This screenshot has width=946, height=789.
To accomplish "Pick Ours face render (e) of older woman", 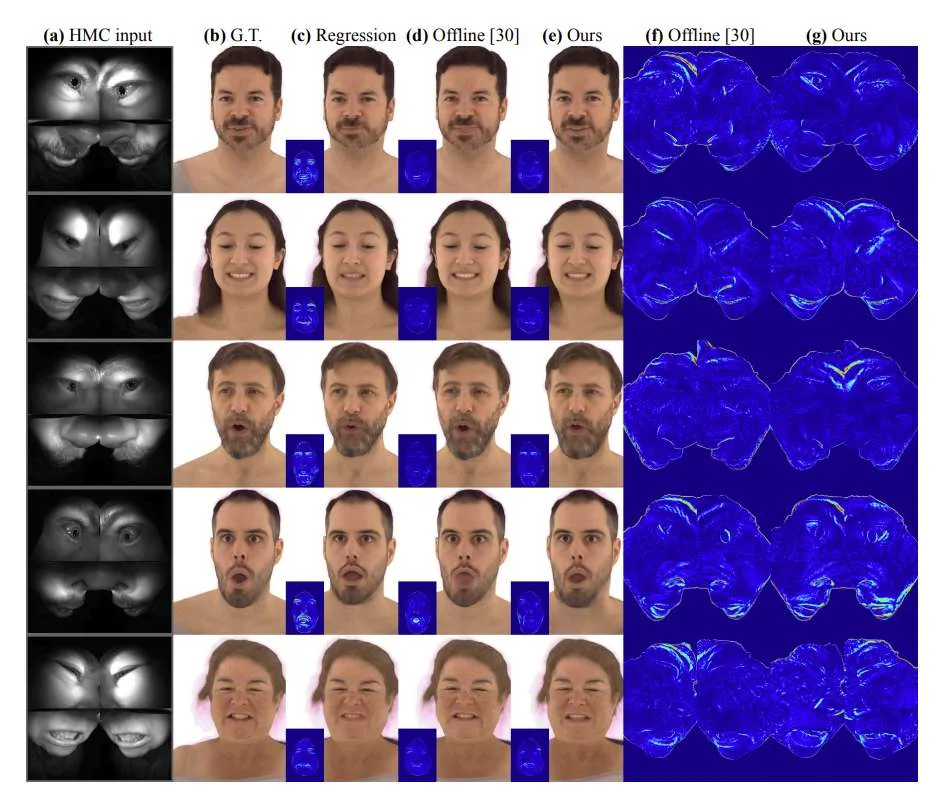I will [x=584, y=708].
